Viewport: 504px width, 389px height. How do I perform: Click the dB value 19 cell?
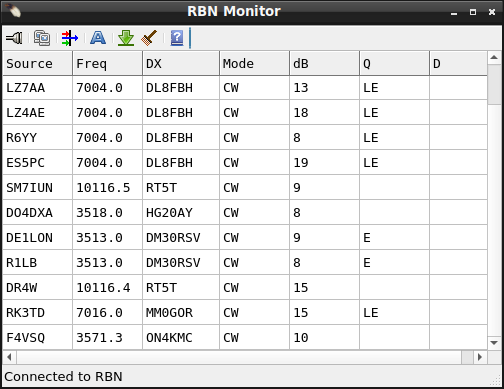(x=325, y=163)
